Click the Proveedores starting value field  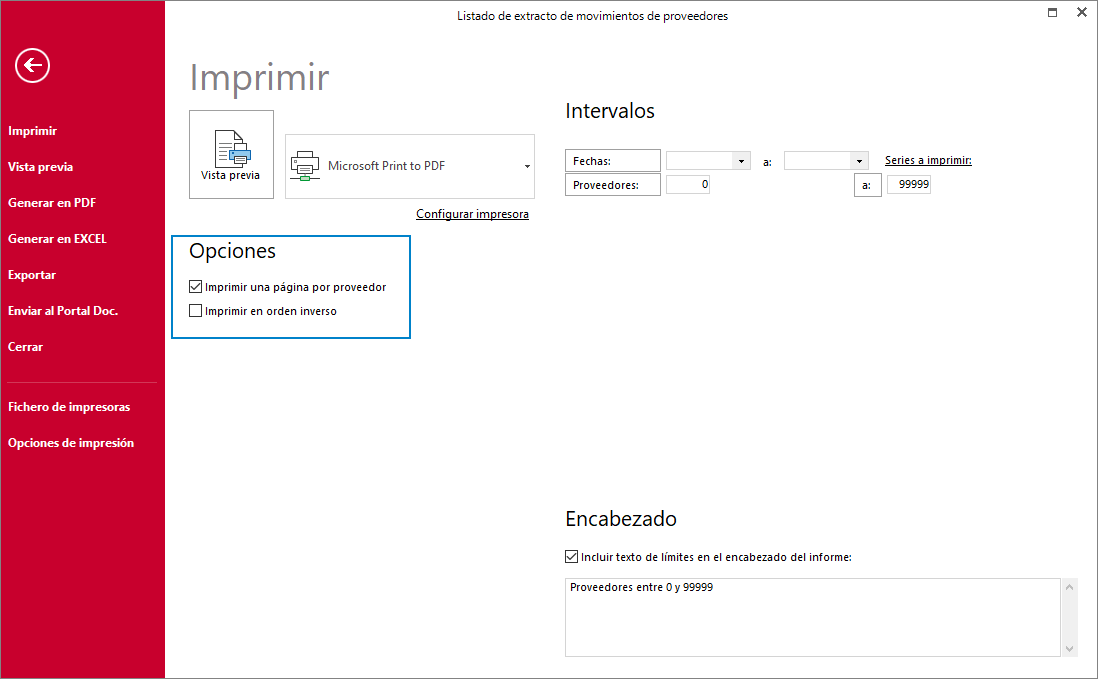tap(688, 184)
